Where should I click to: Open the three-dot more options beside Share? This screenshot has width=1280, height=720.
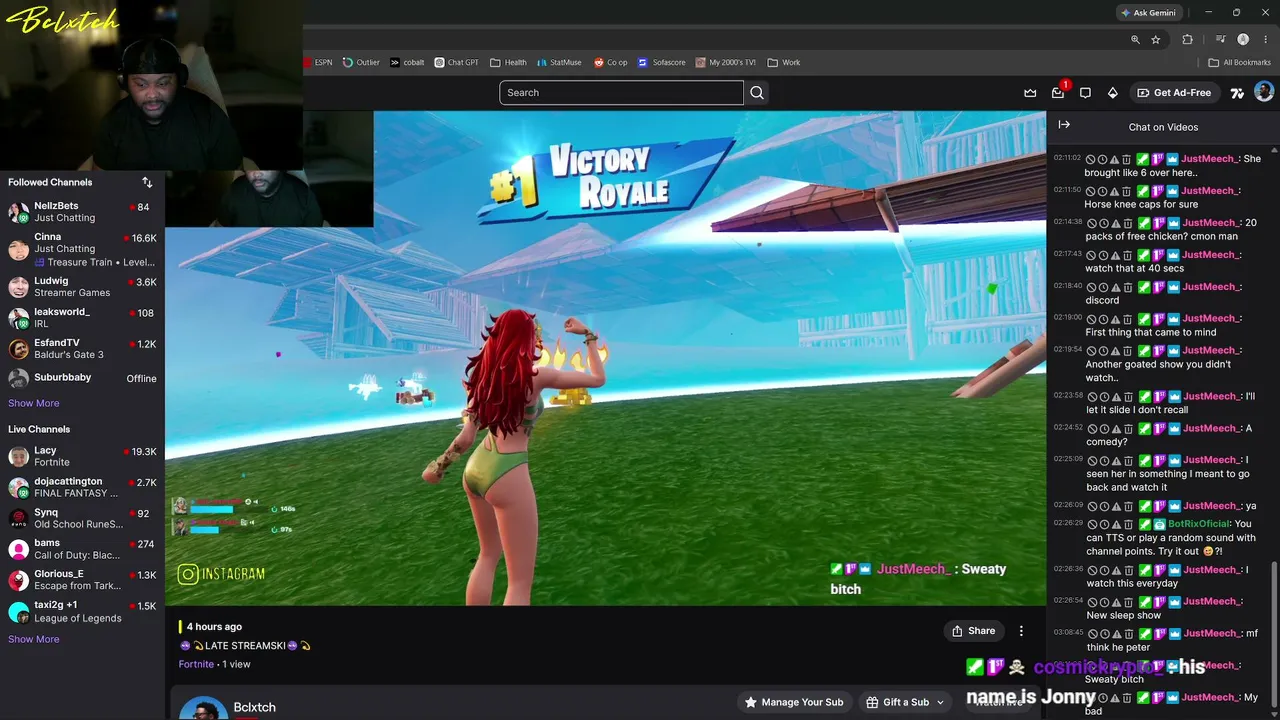[x=1021, y=631]
